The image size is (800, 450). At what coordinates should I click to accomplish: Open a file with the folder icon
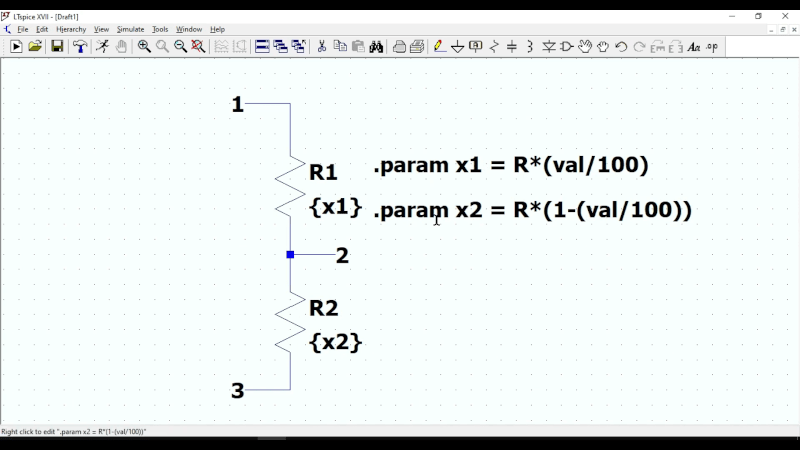pos(35,47)
